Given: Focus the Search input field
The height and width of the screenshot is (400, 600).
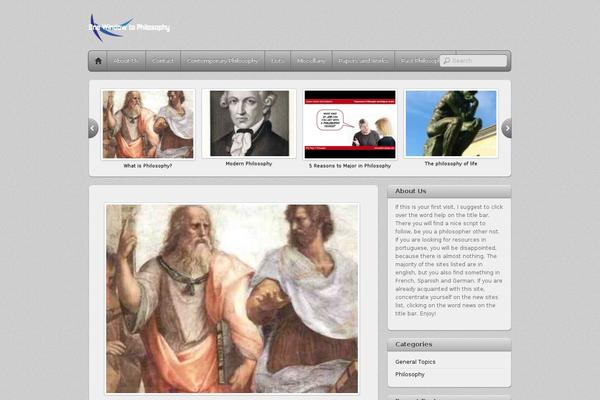Looking at the screenshot, I should click(x=473, y=60).
